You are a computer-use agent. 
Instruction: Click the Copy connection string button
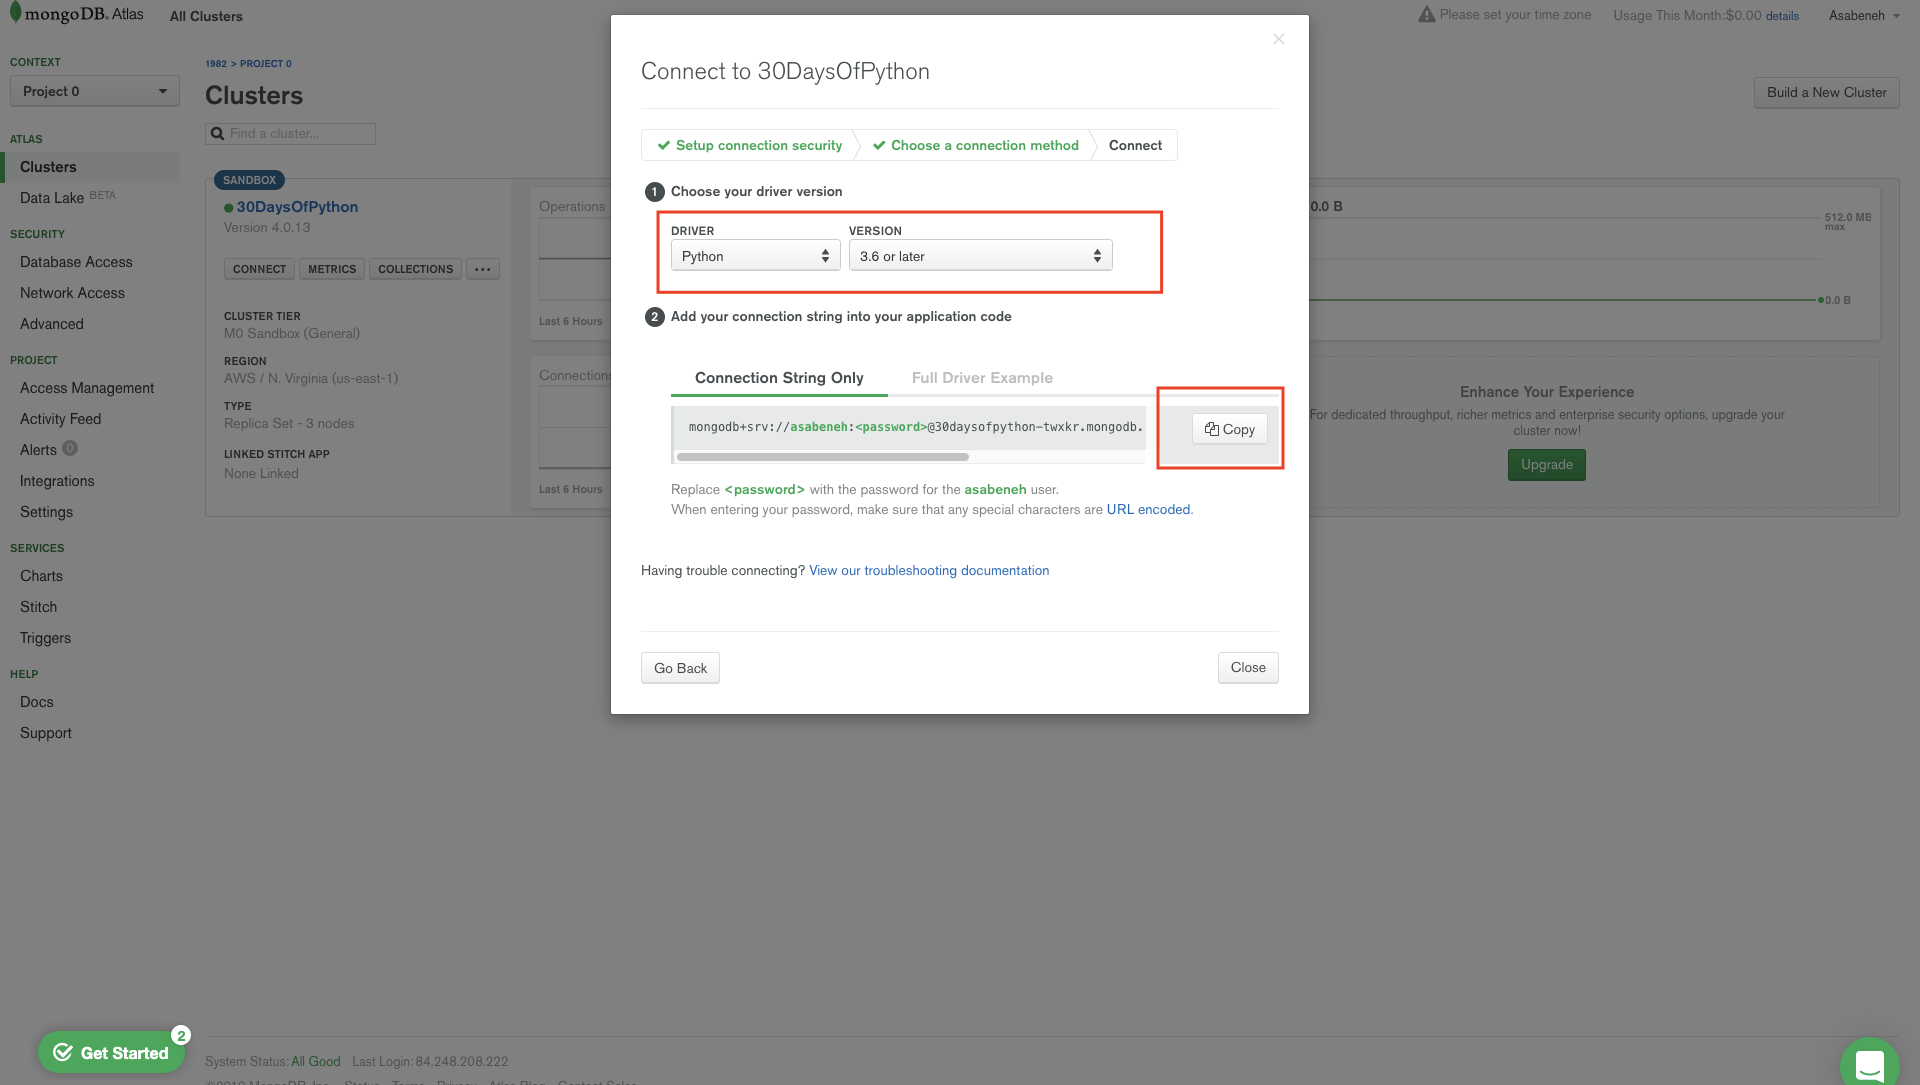[x=1229, y=429]
